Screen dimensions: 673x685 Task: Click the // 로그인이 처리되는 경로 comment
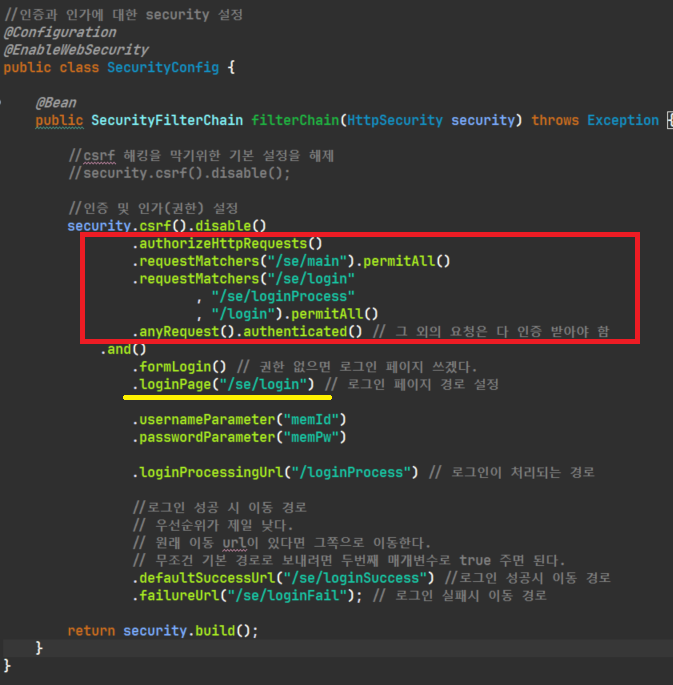pyautogui.click(x=512, y=472)
